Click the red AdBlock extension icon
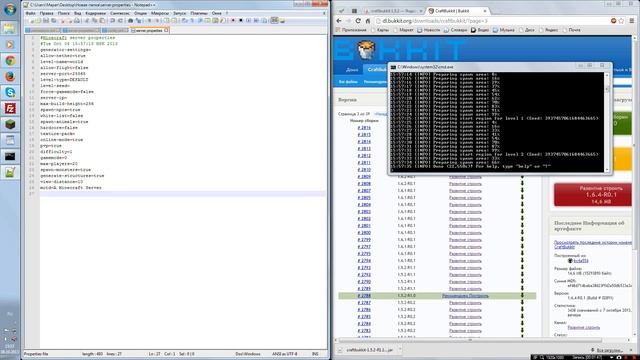This screenshot has width=640, height=360. coord(613,21)
